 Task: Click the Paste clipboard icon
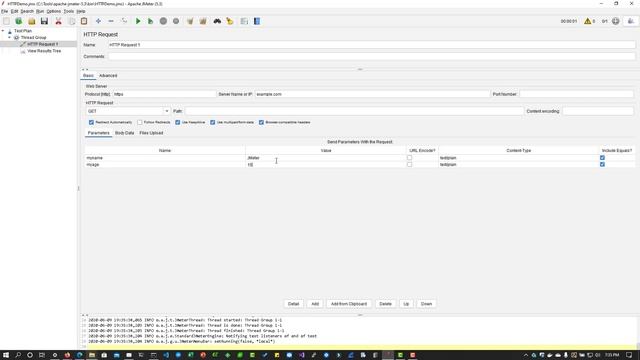[84, 21]
